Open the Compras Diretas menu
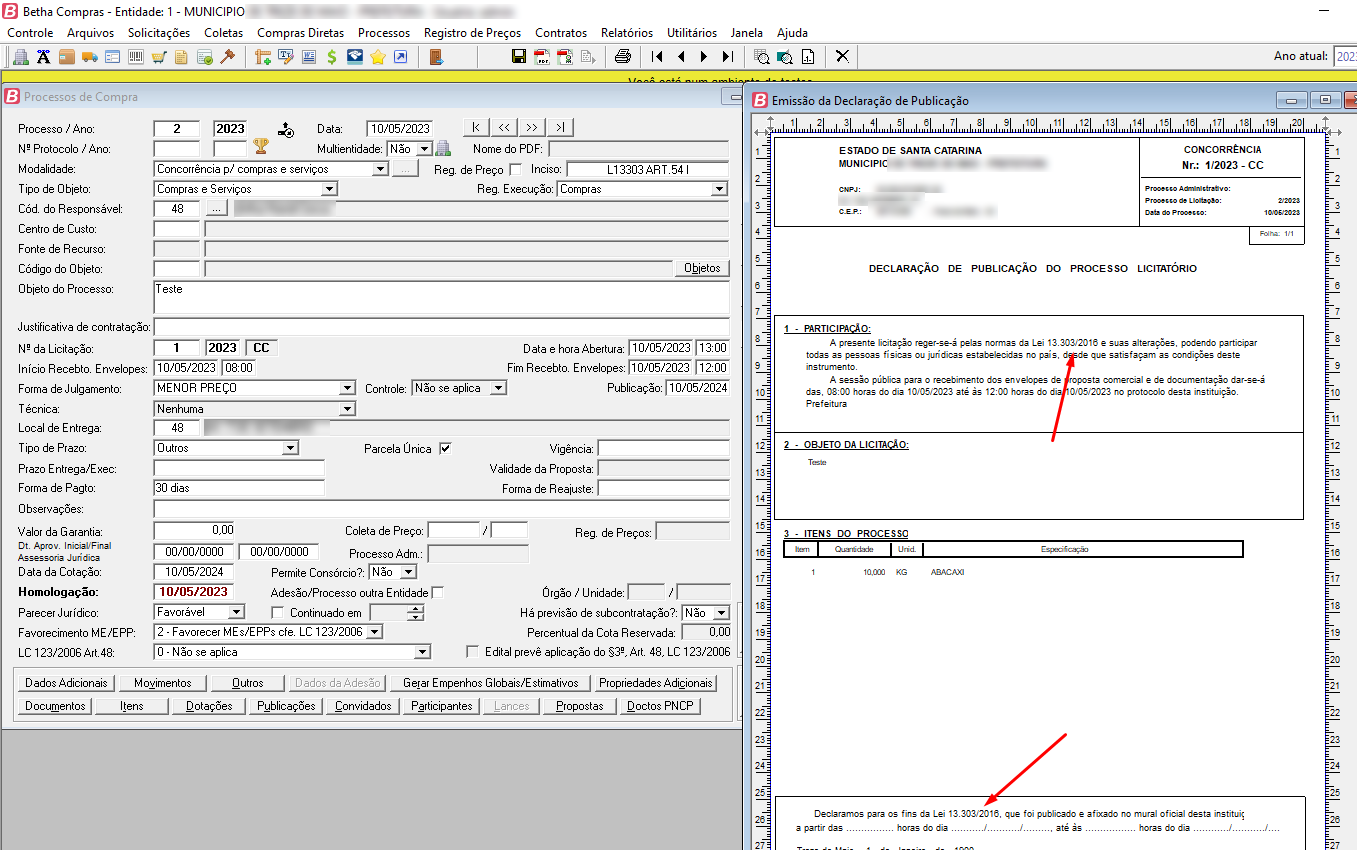 coord(300,33)
